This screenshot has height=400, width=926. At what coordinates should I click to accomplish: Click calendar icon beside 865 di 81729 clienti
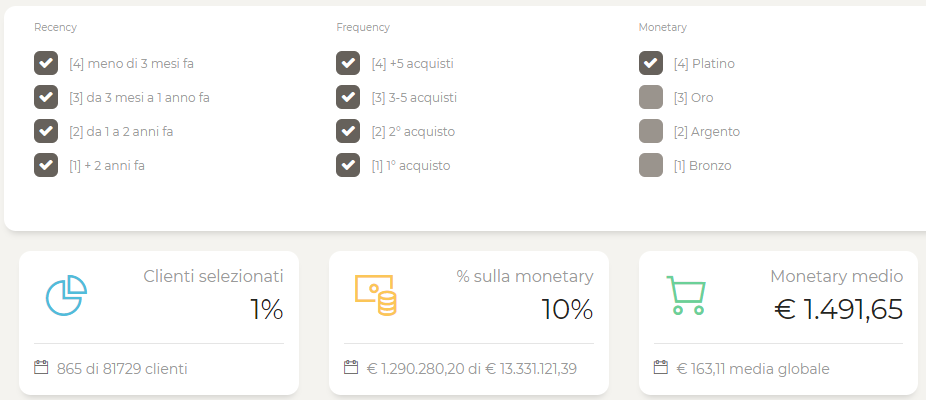[41, 368]
